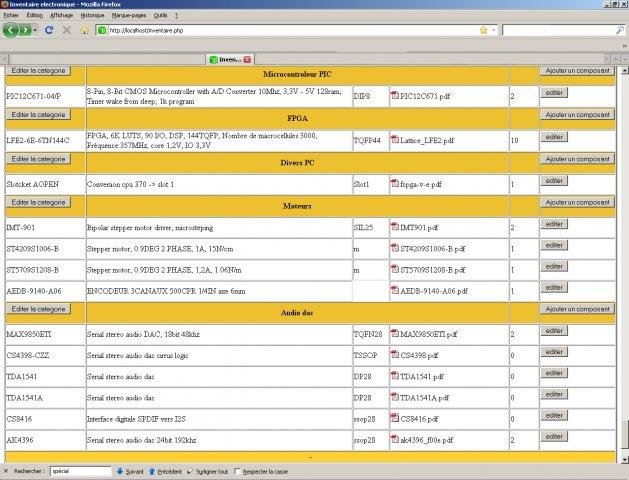
Task: Click the TQFP44 package cell
Action: [371, 140]
